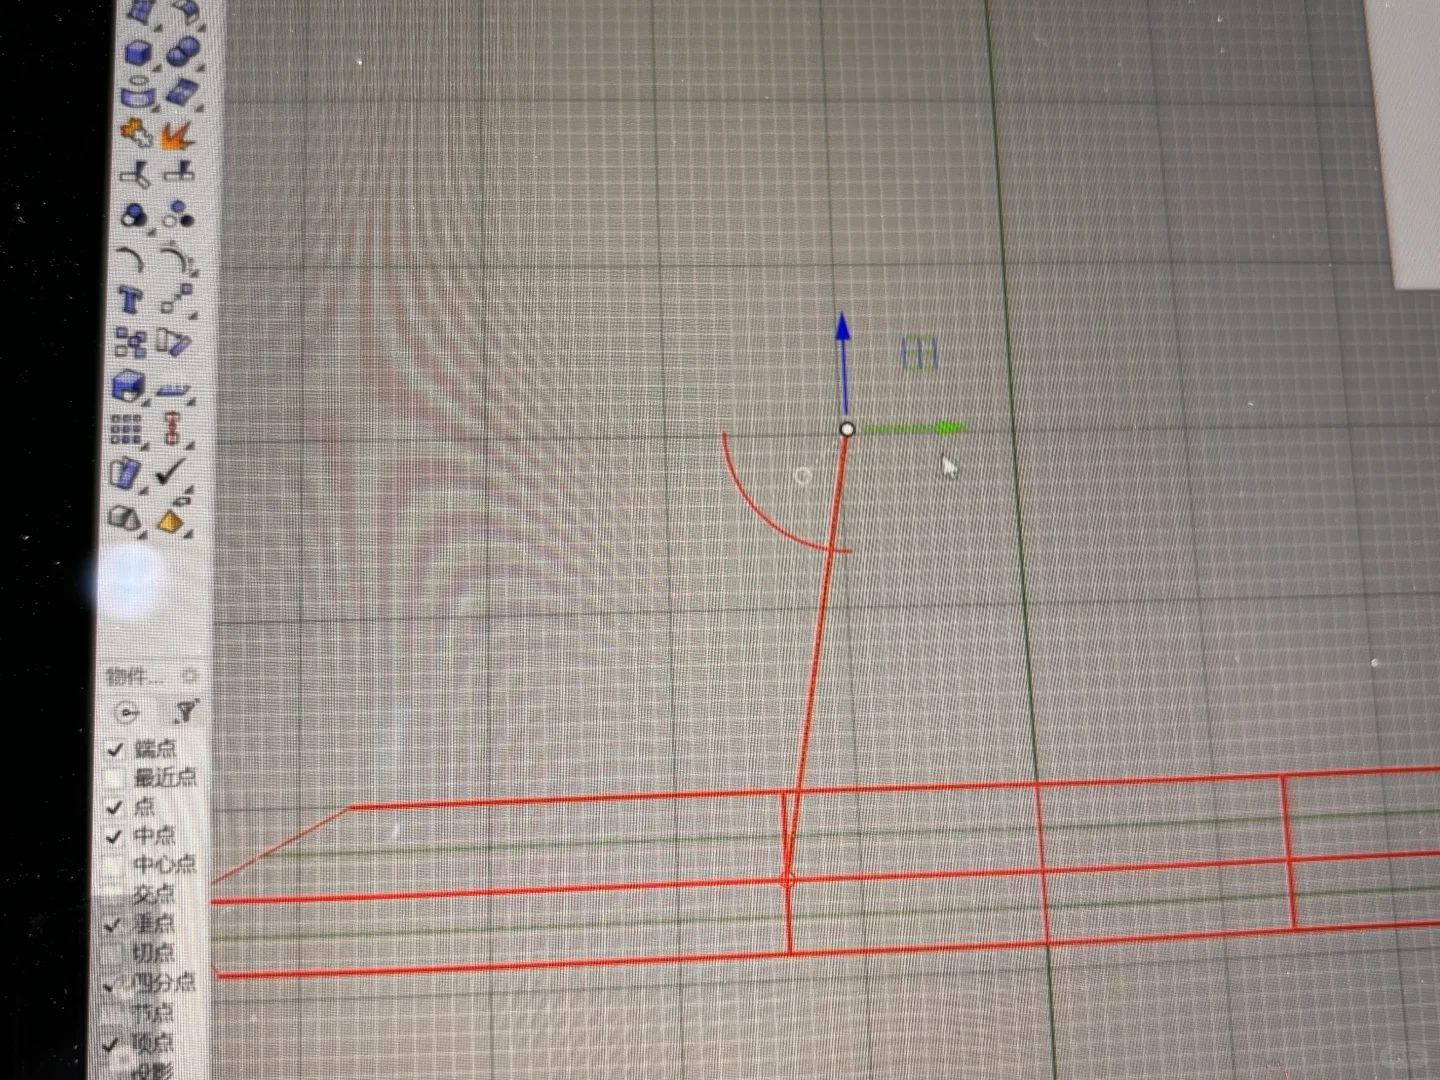This screenshot has height=1080, width=1440.
Task: Click the blue gumball axis arrow
Action: [844, 362]
